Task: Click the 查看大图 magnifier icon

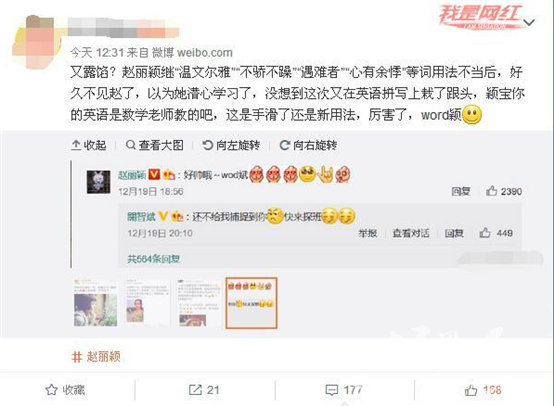Action: coord(130,145)
